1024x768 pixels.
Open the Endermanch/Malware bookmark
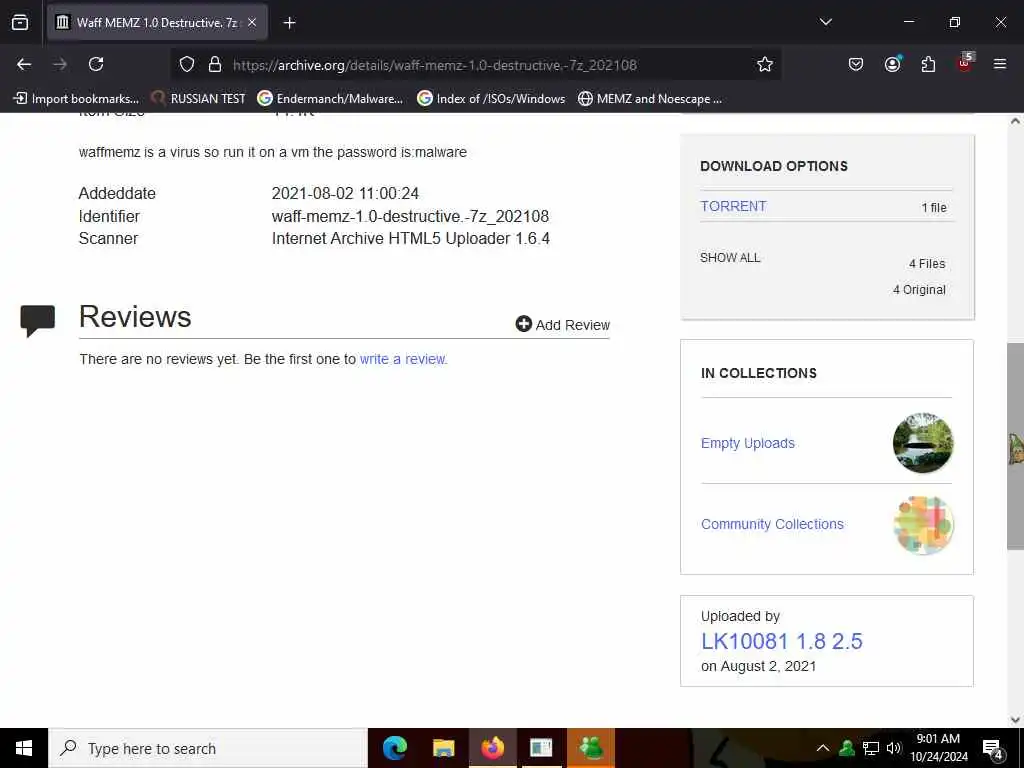330,99
